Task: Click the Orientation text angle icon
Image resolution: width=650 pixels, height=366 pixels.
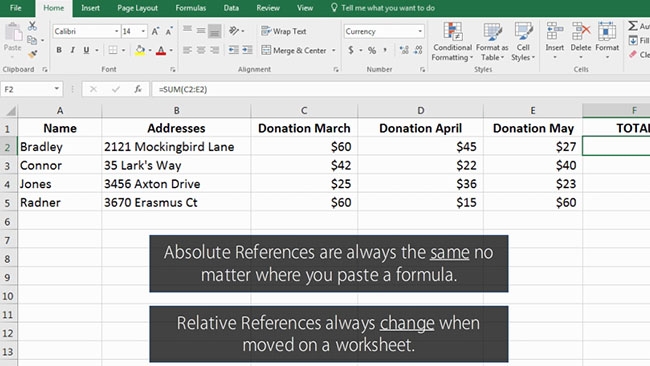Action: point(234,31)
